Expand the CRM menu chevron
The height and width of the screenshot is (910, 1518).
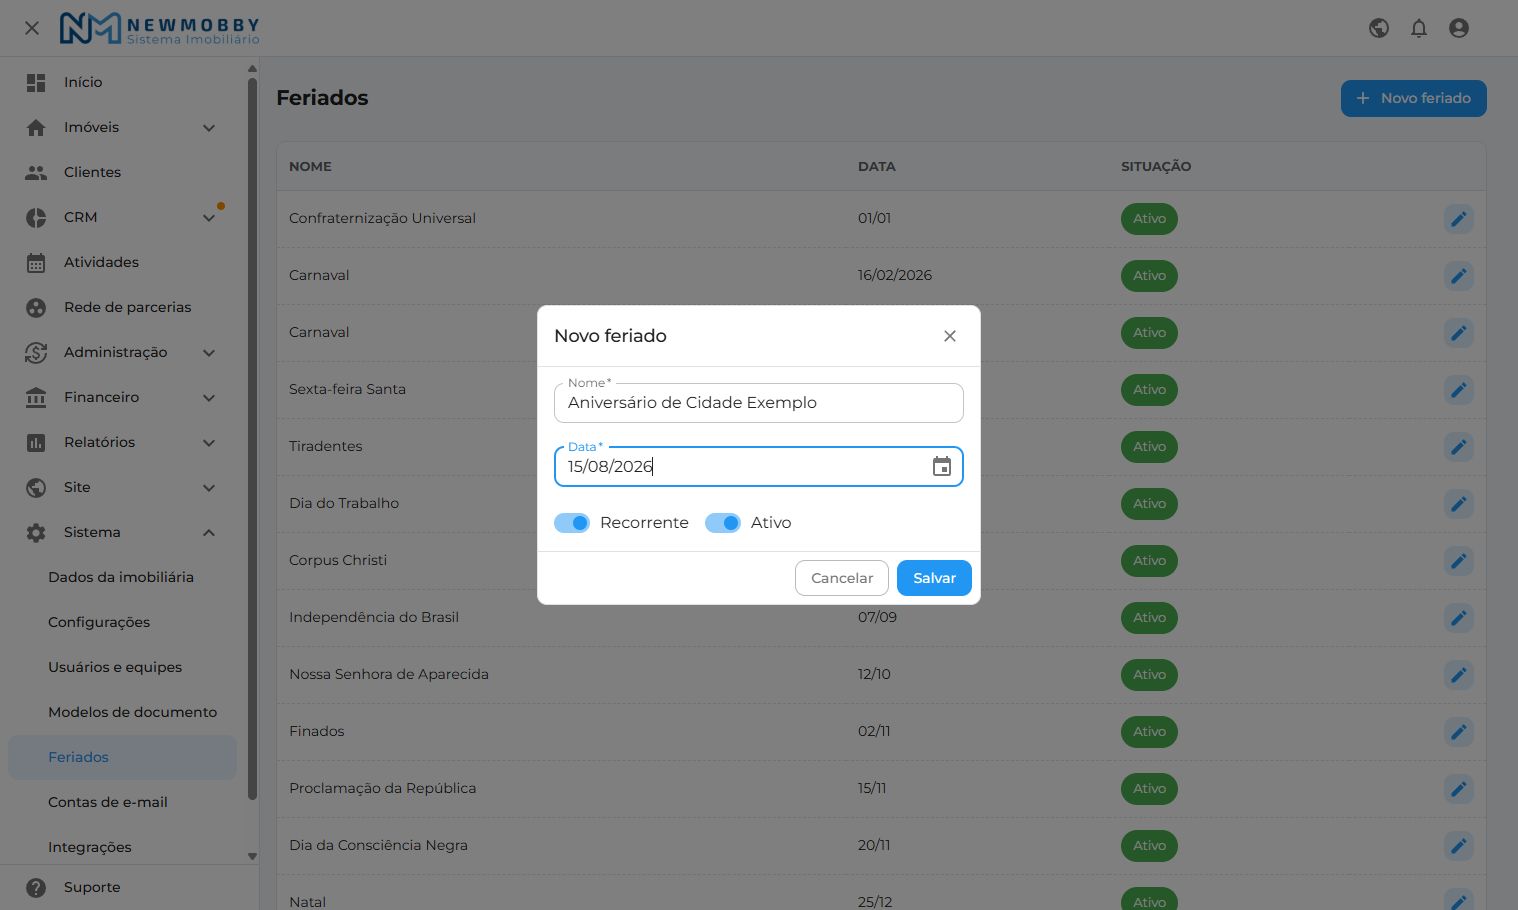pyautogui.click(x=209, y=218)
